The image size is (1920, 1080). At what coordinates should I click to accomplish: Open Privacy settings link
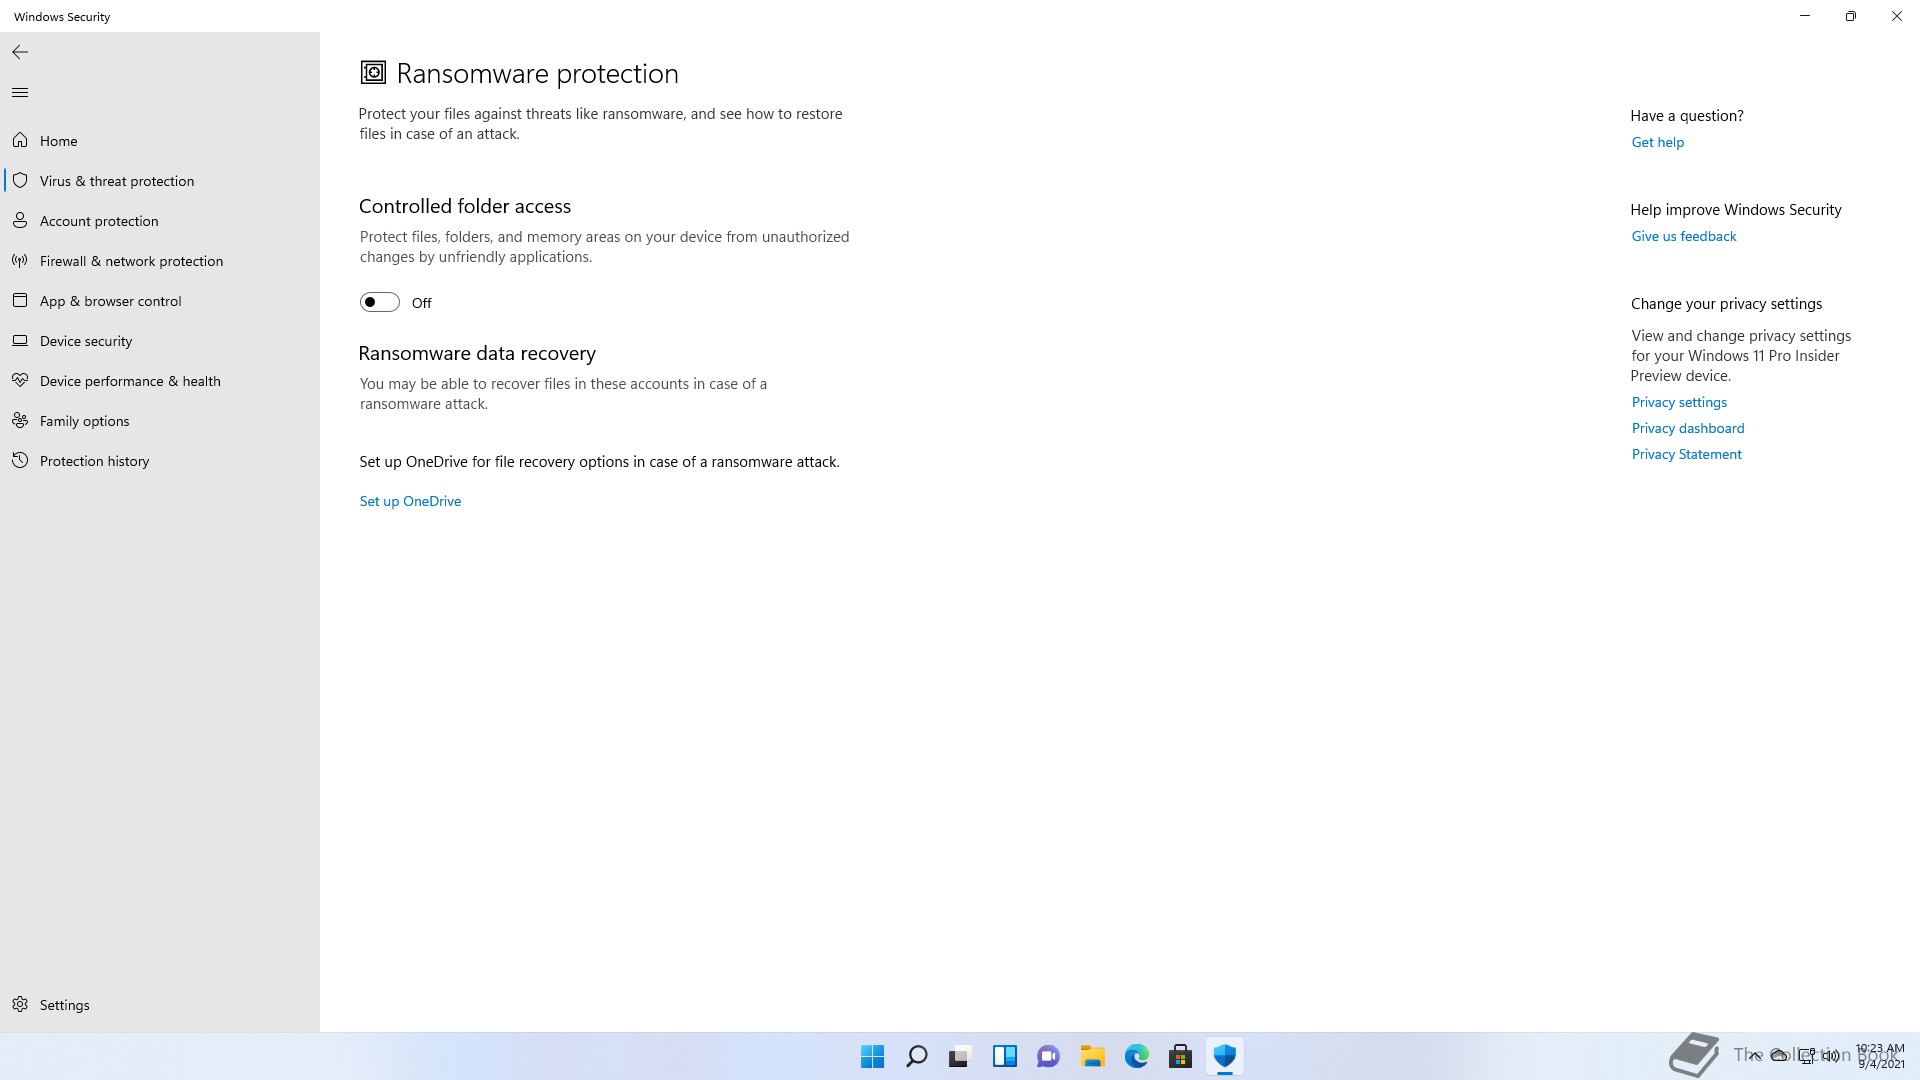pos(1679,402)
